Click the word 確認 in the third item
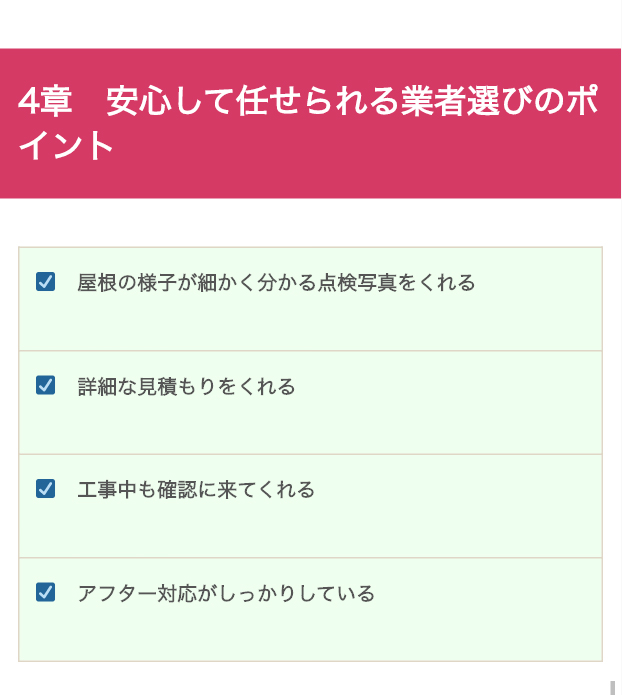This screenshot has height=695, width=622. [177, 489]
